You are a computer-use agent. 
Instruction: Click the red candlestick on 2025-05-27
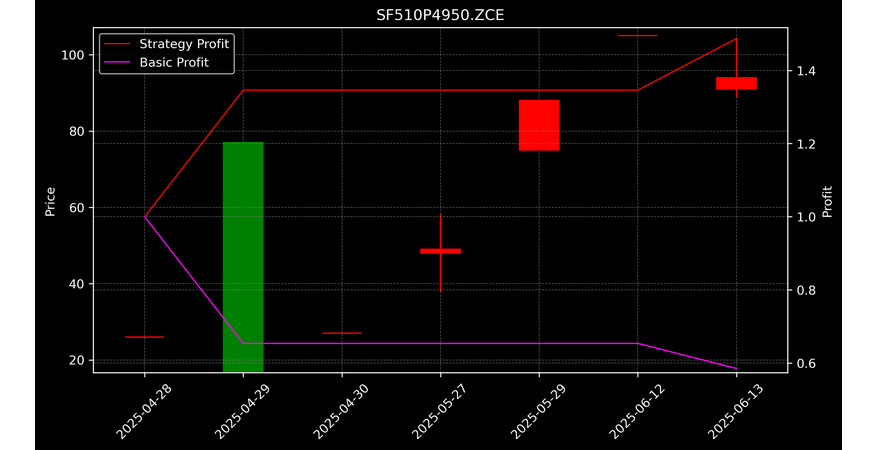coord(441,251)
